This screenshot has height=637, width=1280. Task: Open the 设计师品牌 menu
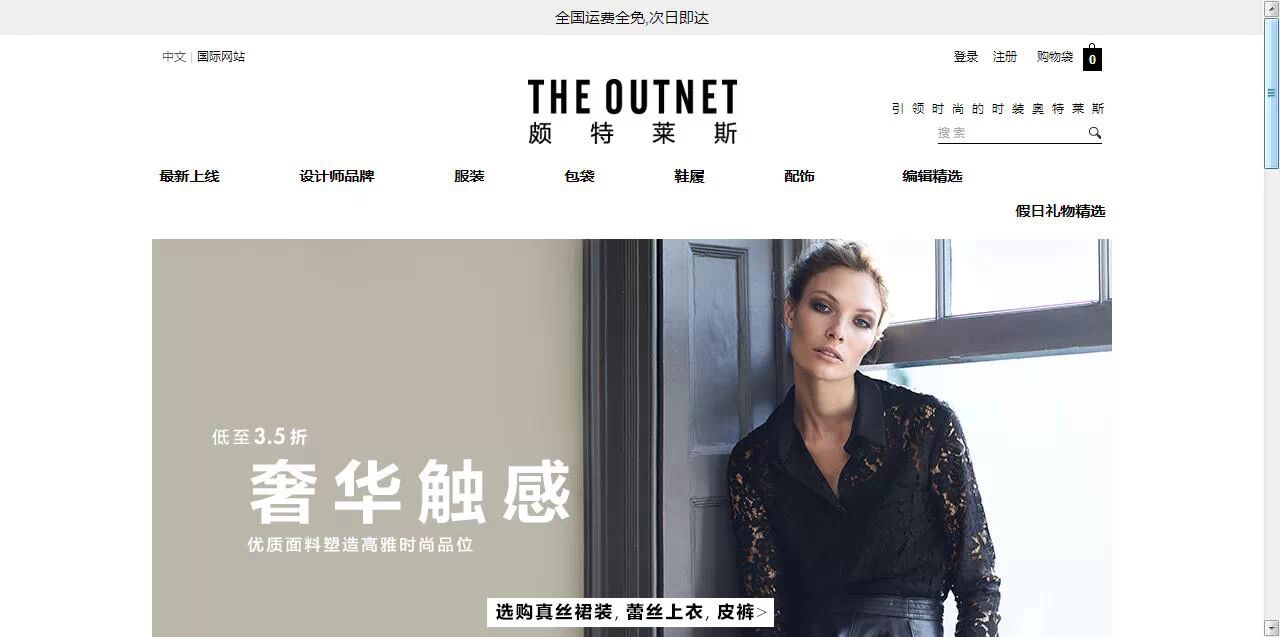point(337,176)
